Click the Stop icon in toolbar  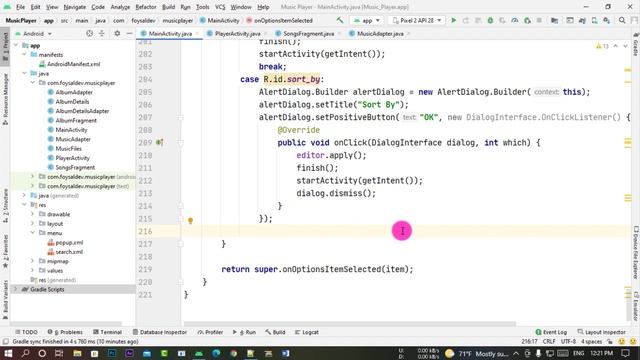point(539,20)
